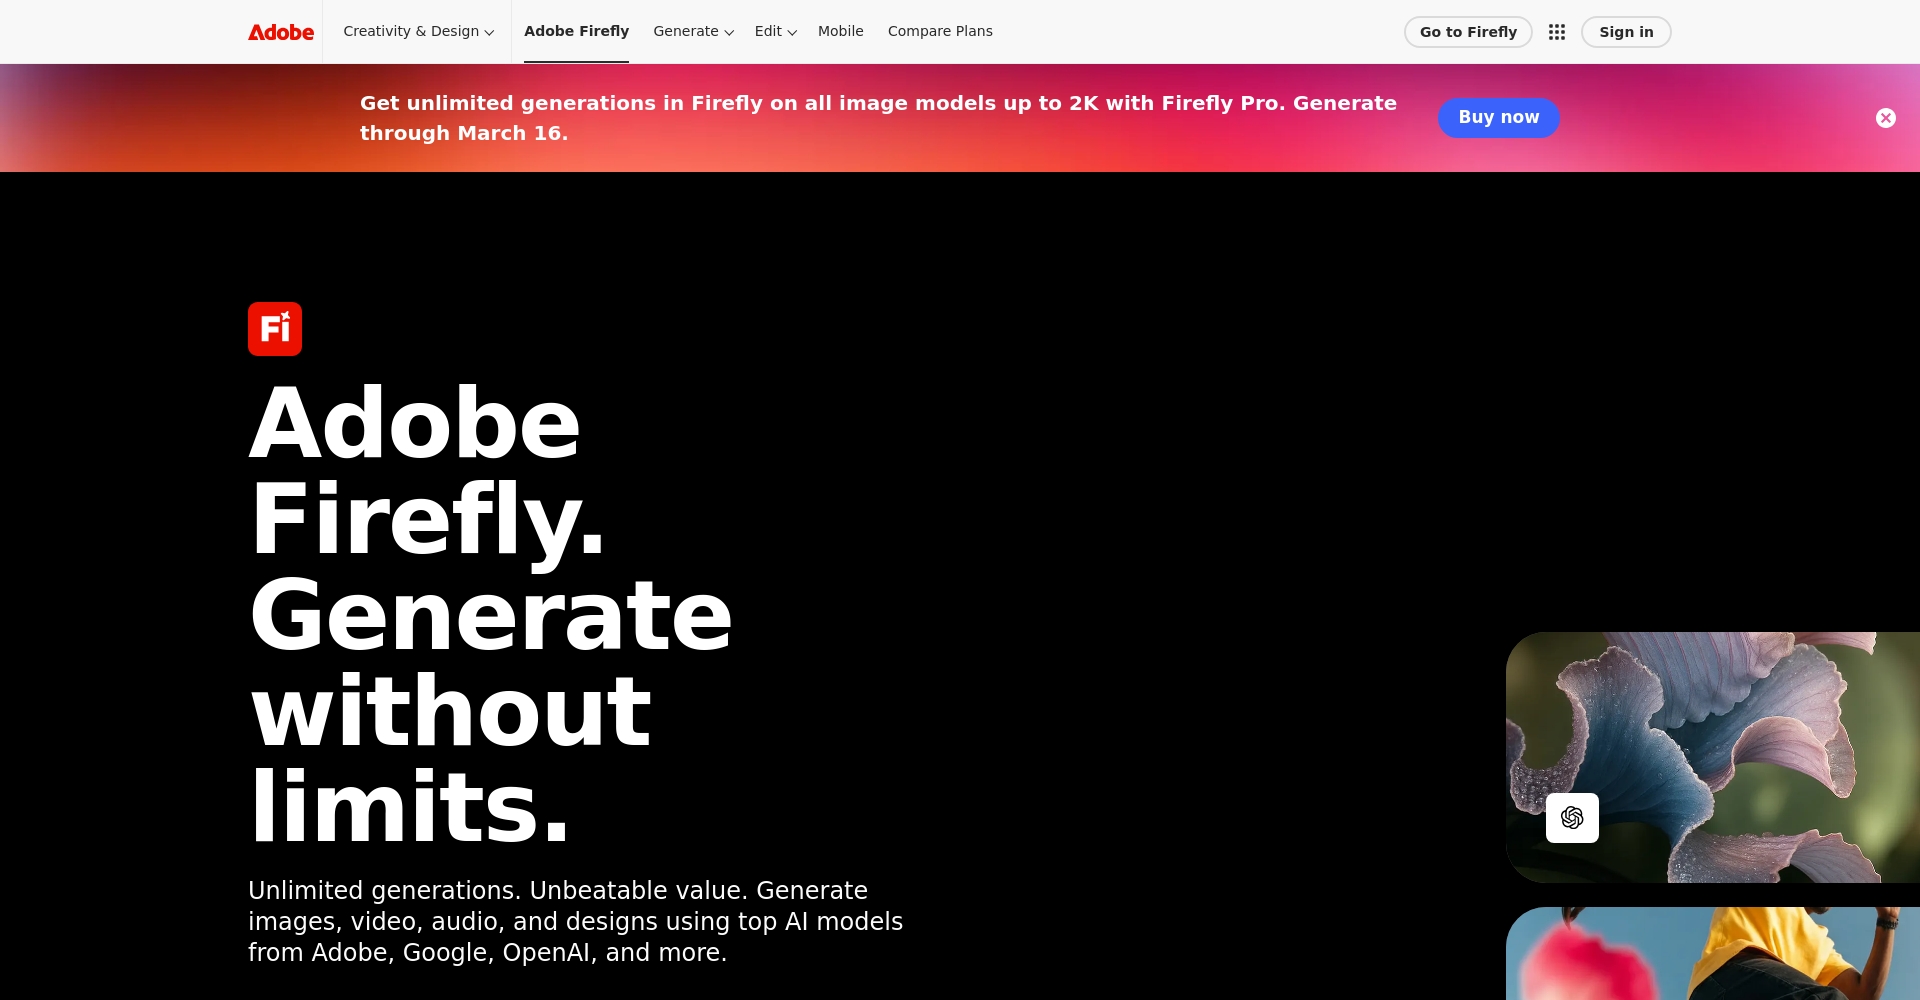1920x1000 pixels.
Task: Click the OpenAI logo on the flower image
Action: (1572, 817)
